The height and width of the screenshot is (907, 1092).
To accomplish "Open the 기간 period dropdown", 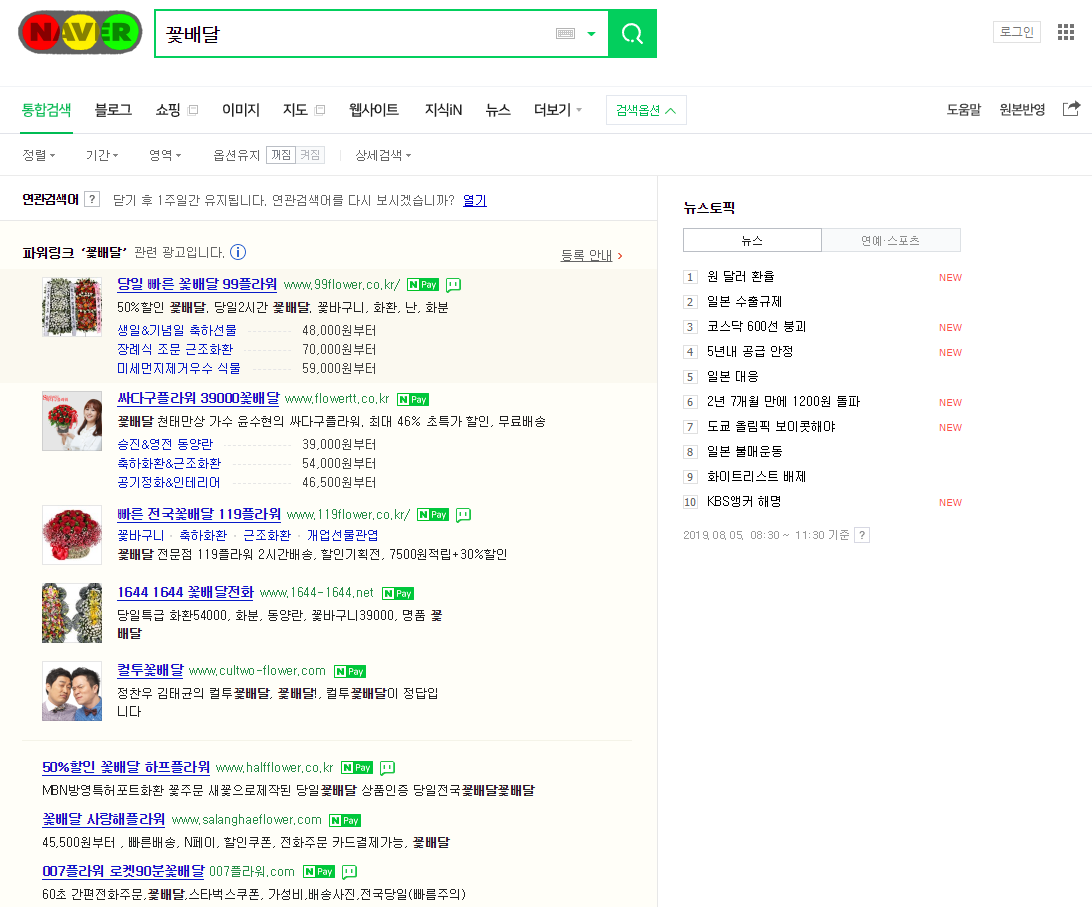I will [102, 155].
